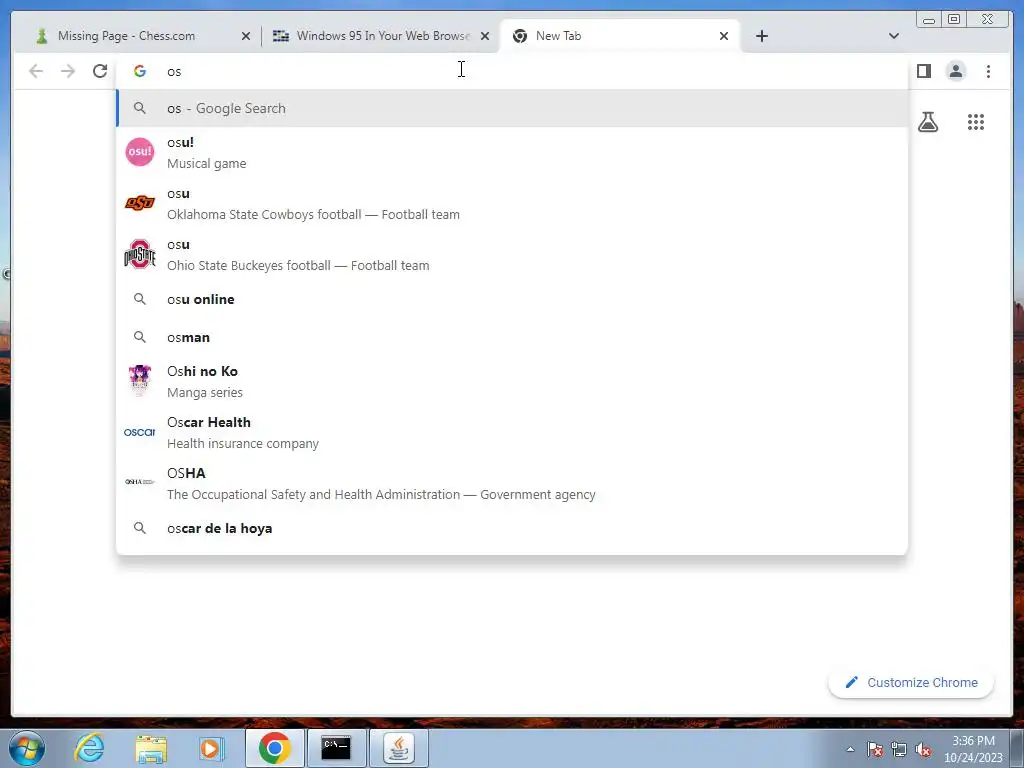Pick the 'osman' search suggestion
Screen dimensions: 1024x768
click(511, 337)
